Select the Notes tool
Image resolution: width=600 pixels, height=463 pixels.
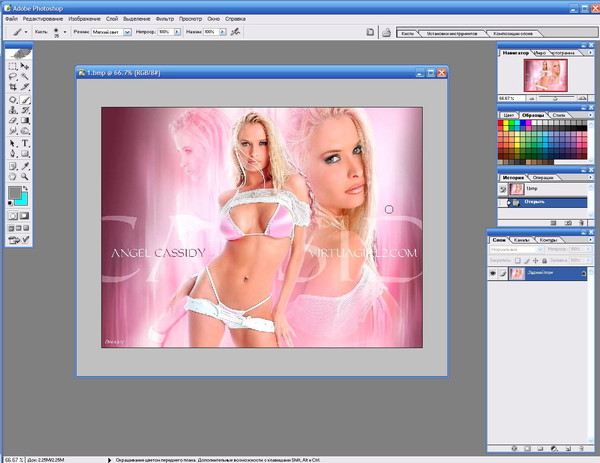[13, 166]
